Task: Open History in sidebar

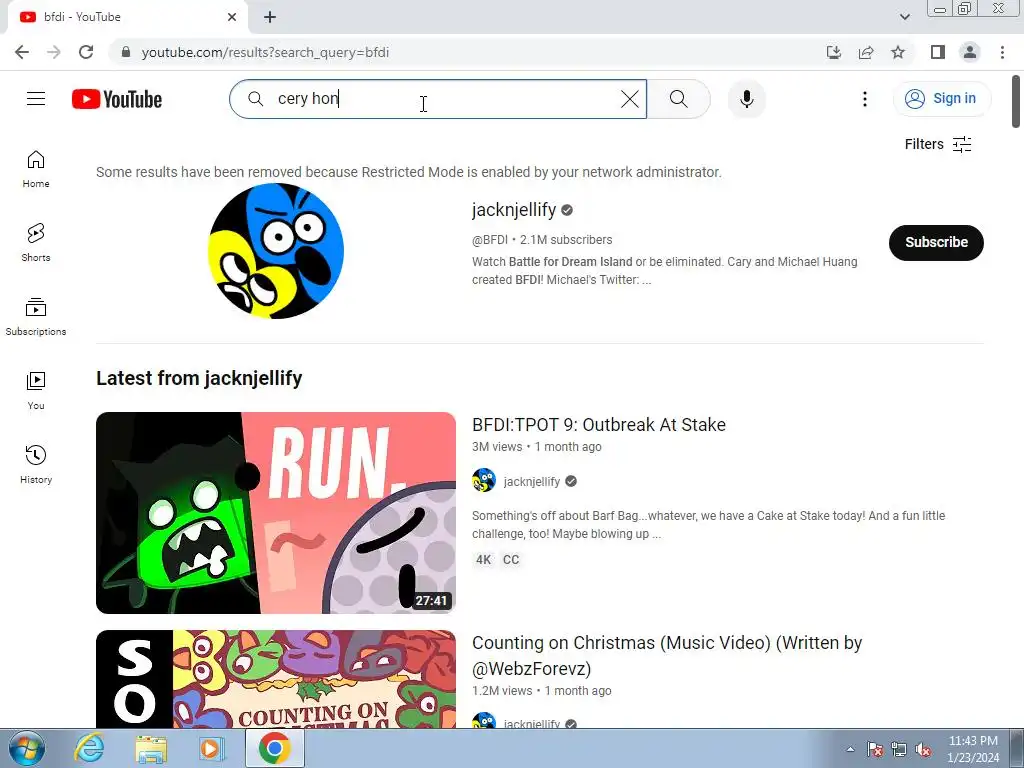Action: point(36,464)
